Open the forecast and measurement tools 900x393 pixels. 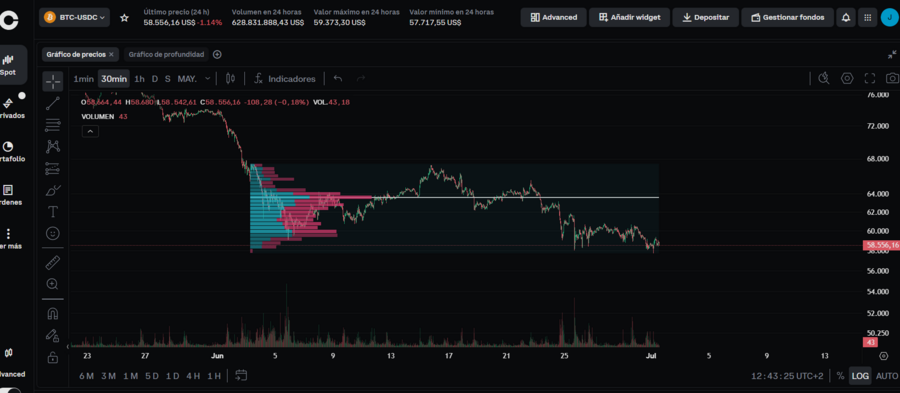[x=53, y=168]
